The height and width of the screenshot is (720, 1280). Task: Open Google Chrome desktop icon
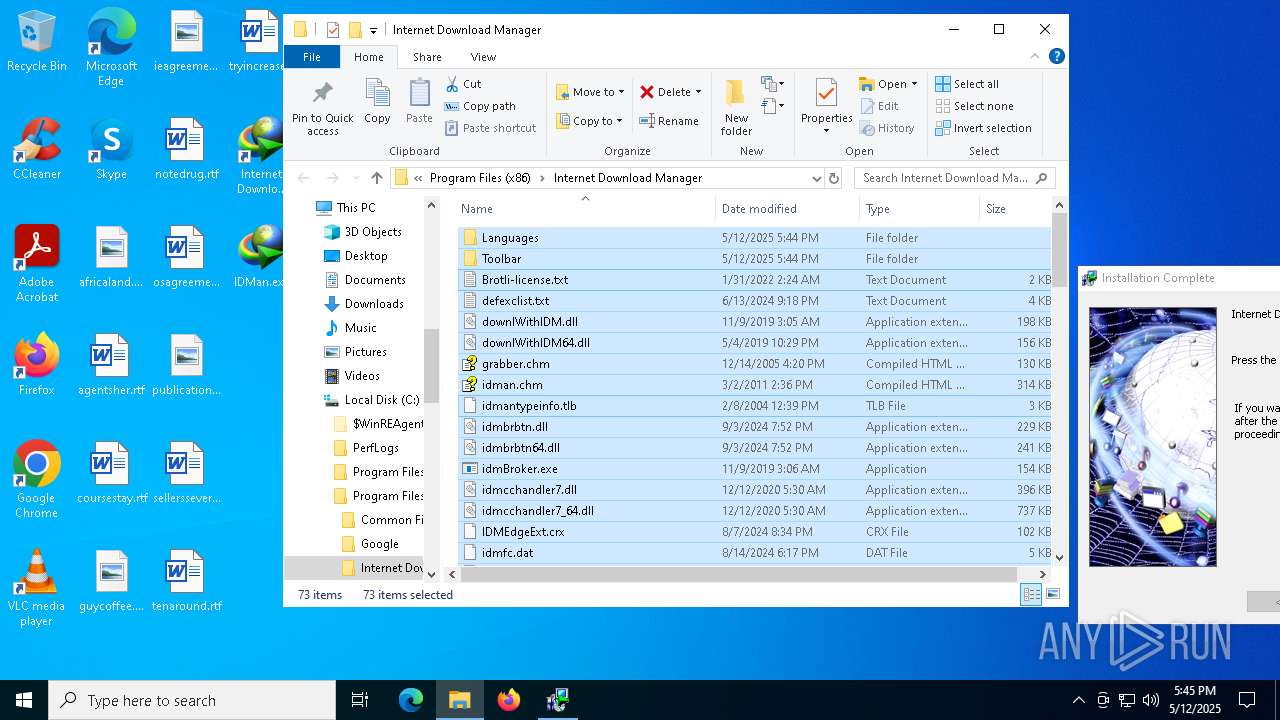pyautogui.click(x=37, y=480)
